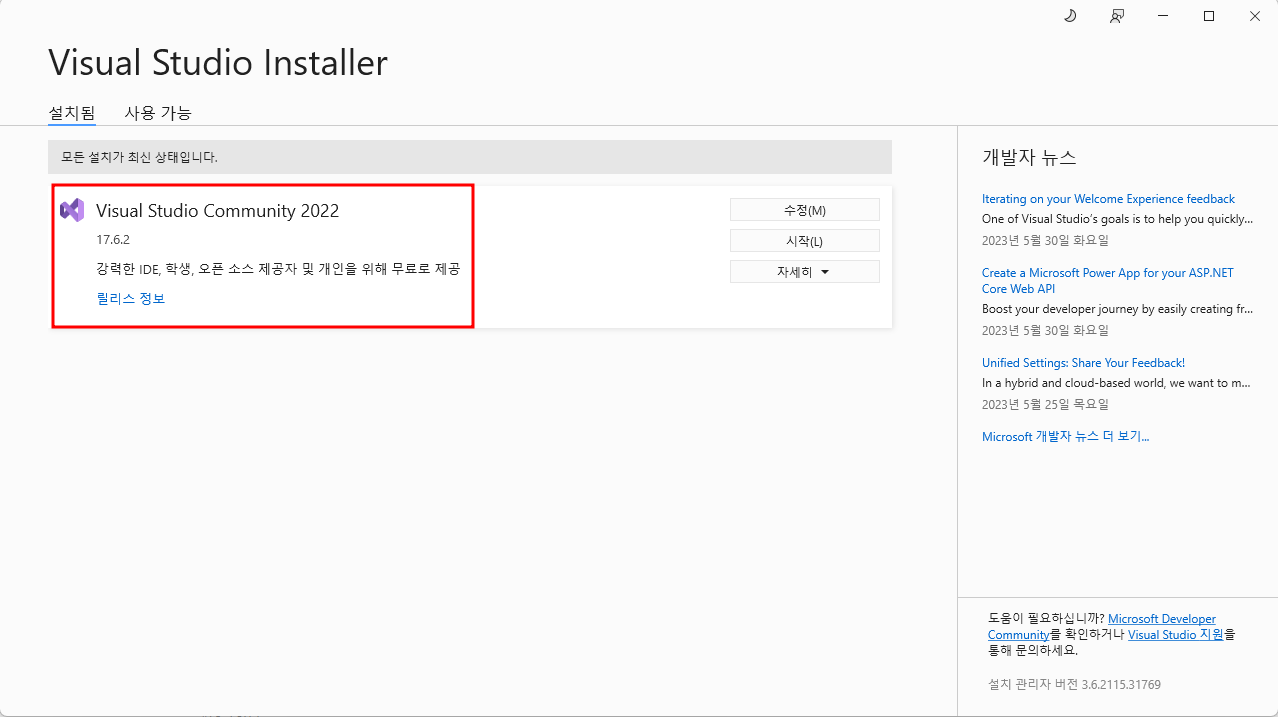Open Unified Settings: Share Your Feedback link

click(1083, 363)
